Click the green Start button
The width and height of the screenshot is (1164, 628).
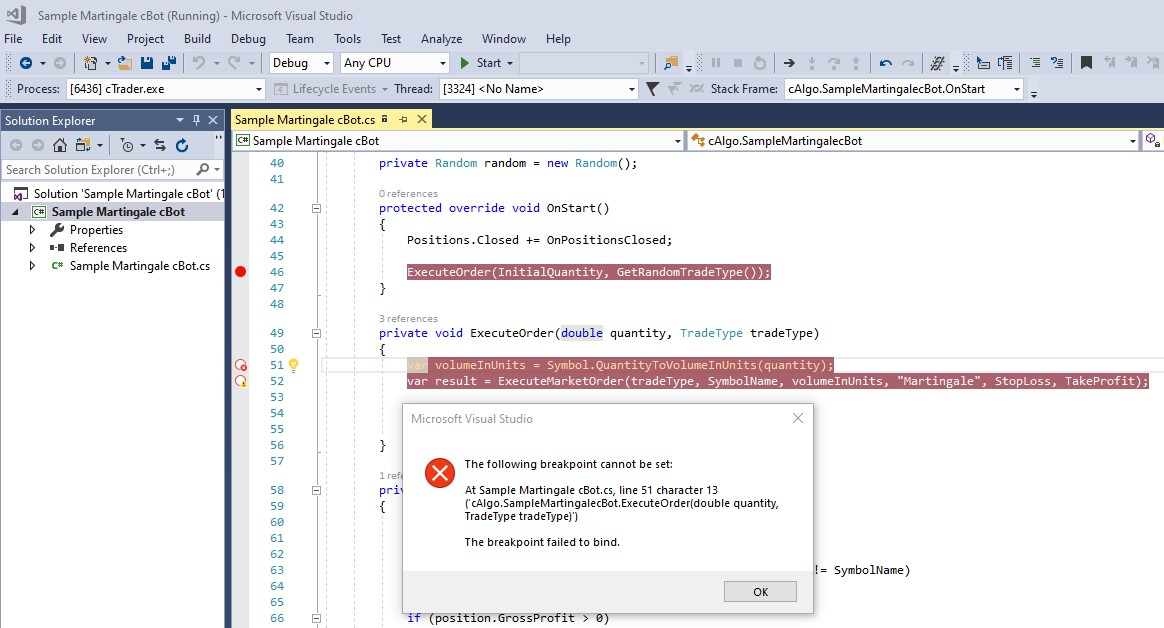pyautogui.click(x=480, y=63)
